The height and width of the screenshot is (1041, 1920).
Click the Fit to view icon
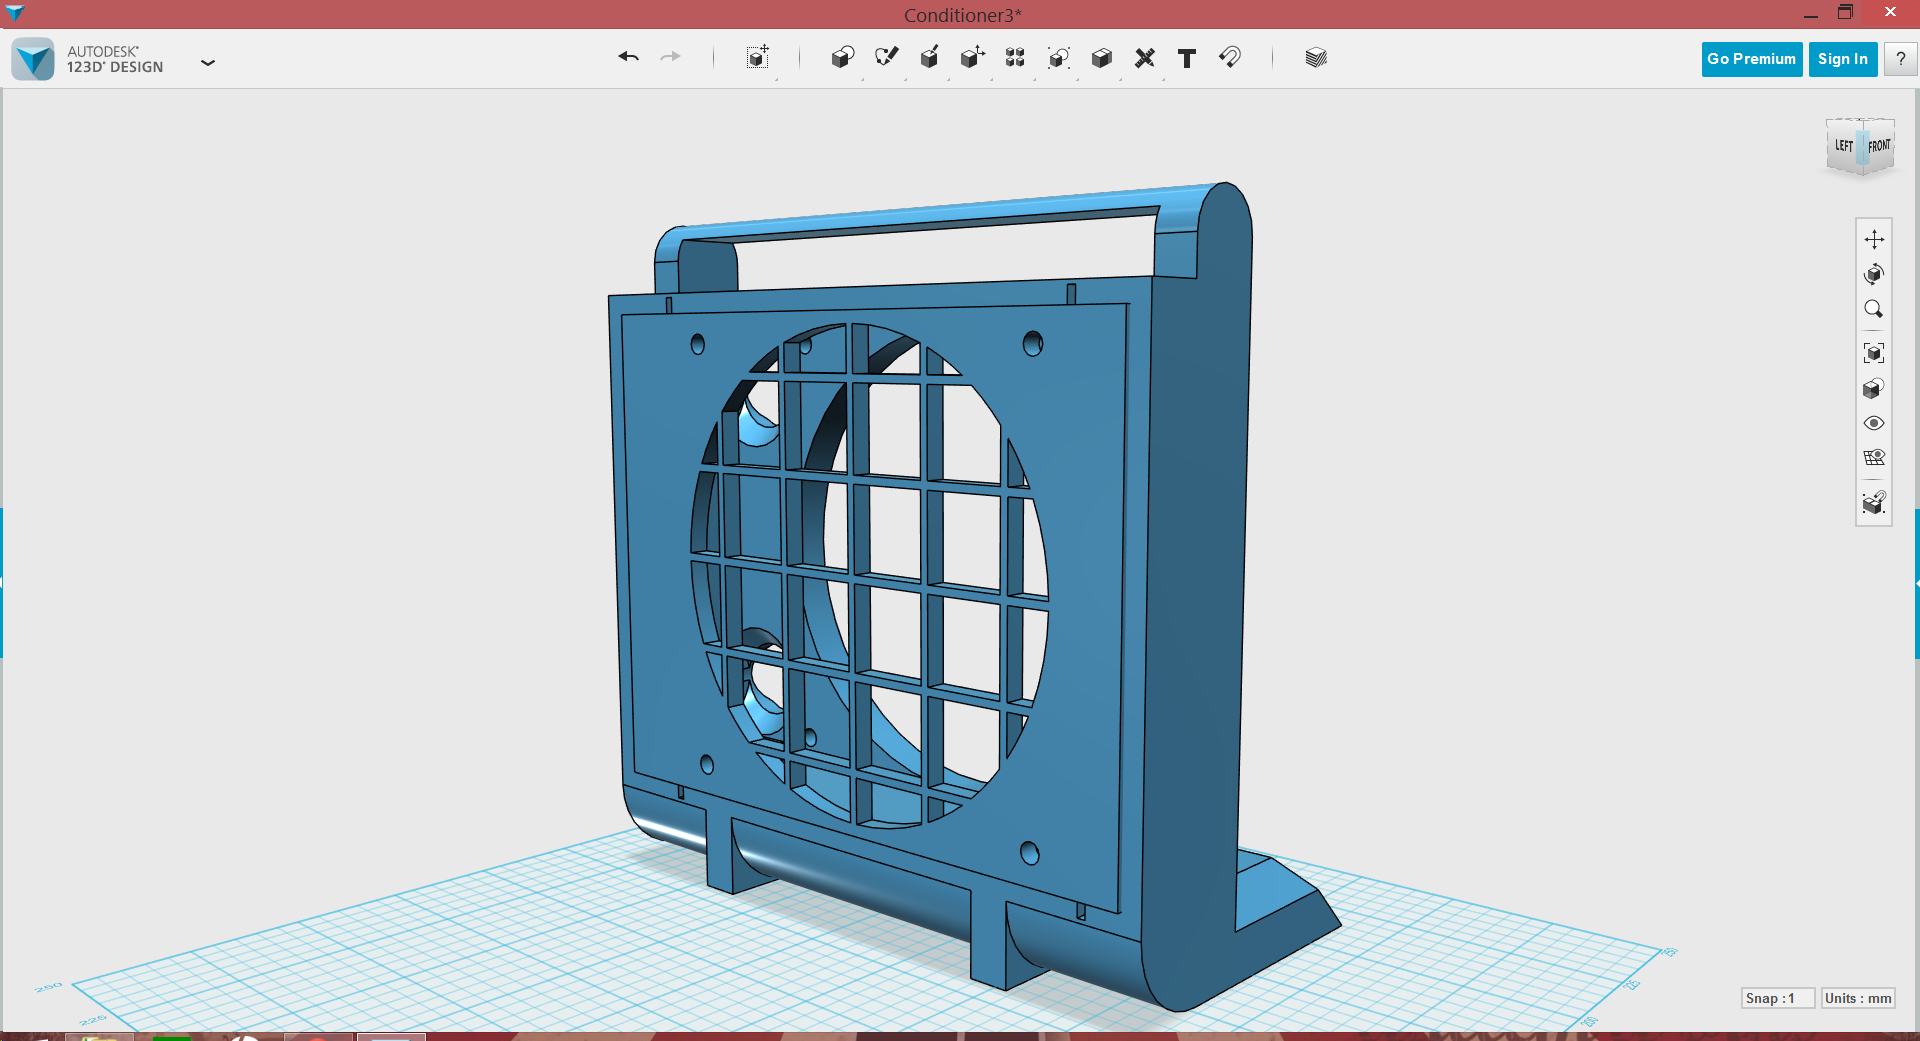1874,353
